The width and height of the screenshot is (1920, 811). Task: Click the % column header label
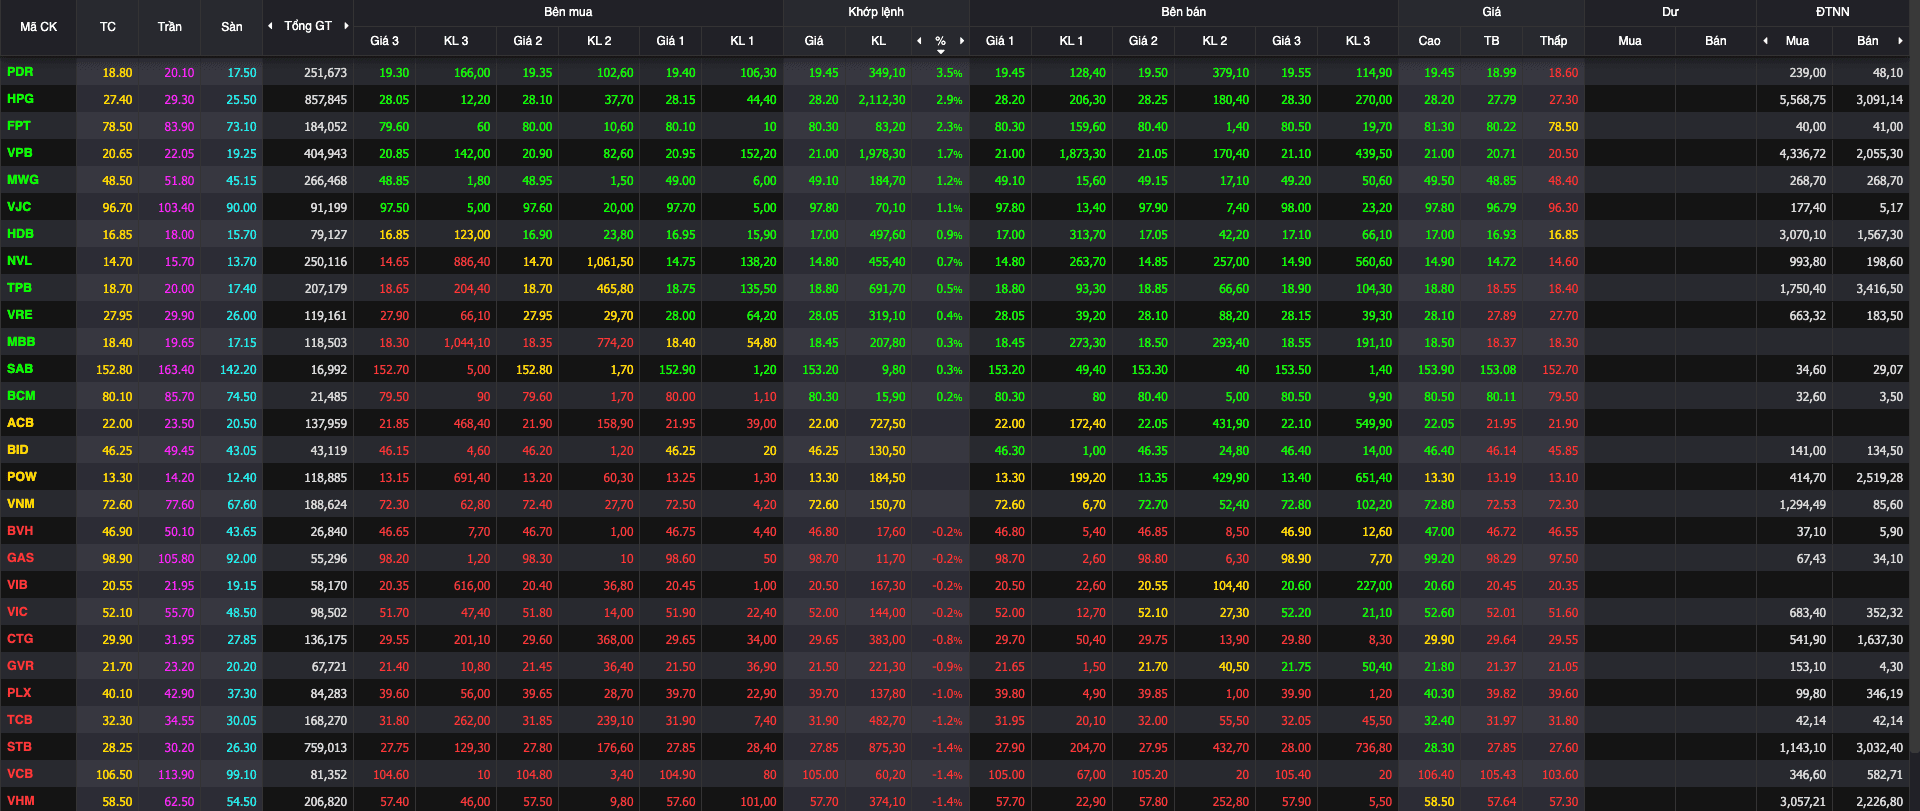[941, 41]
